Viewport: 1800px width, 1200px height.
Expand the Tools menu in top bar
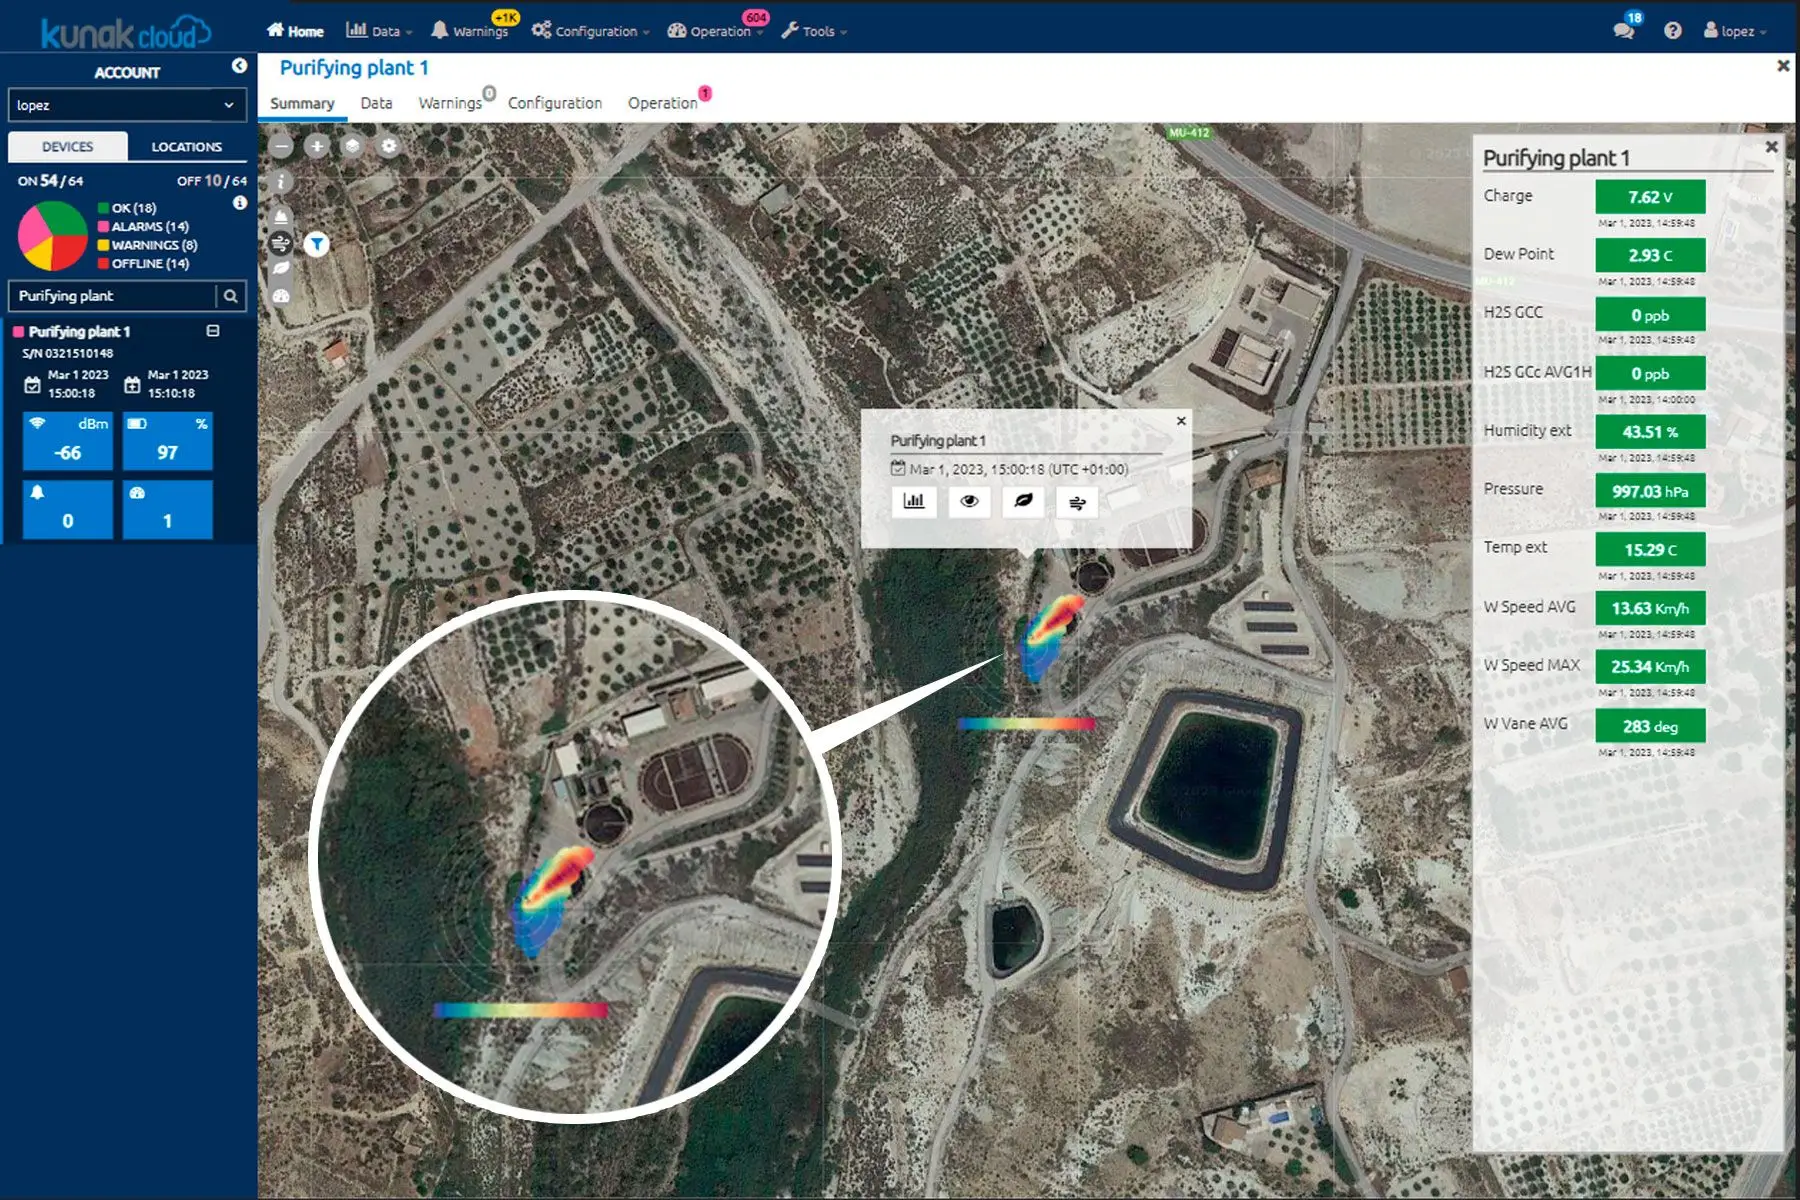pyautogui.click(x=814, y=31)
